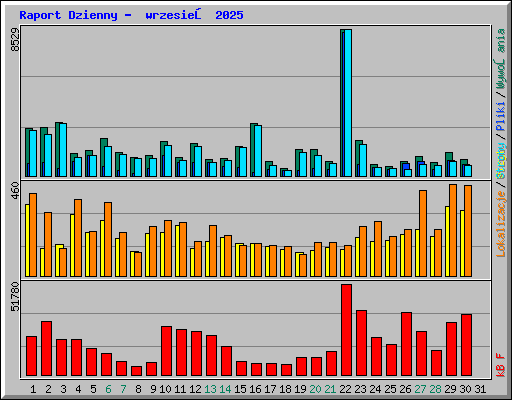512x400 pixels.
Task: Click the 8529 y-axis label
Action: (x=15, y=39)
